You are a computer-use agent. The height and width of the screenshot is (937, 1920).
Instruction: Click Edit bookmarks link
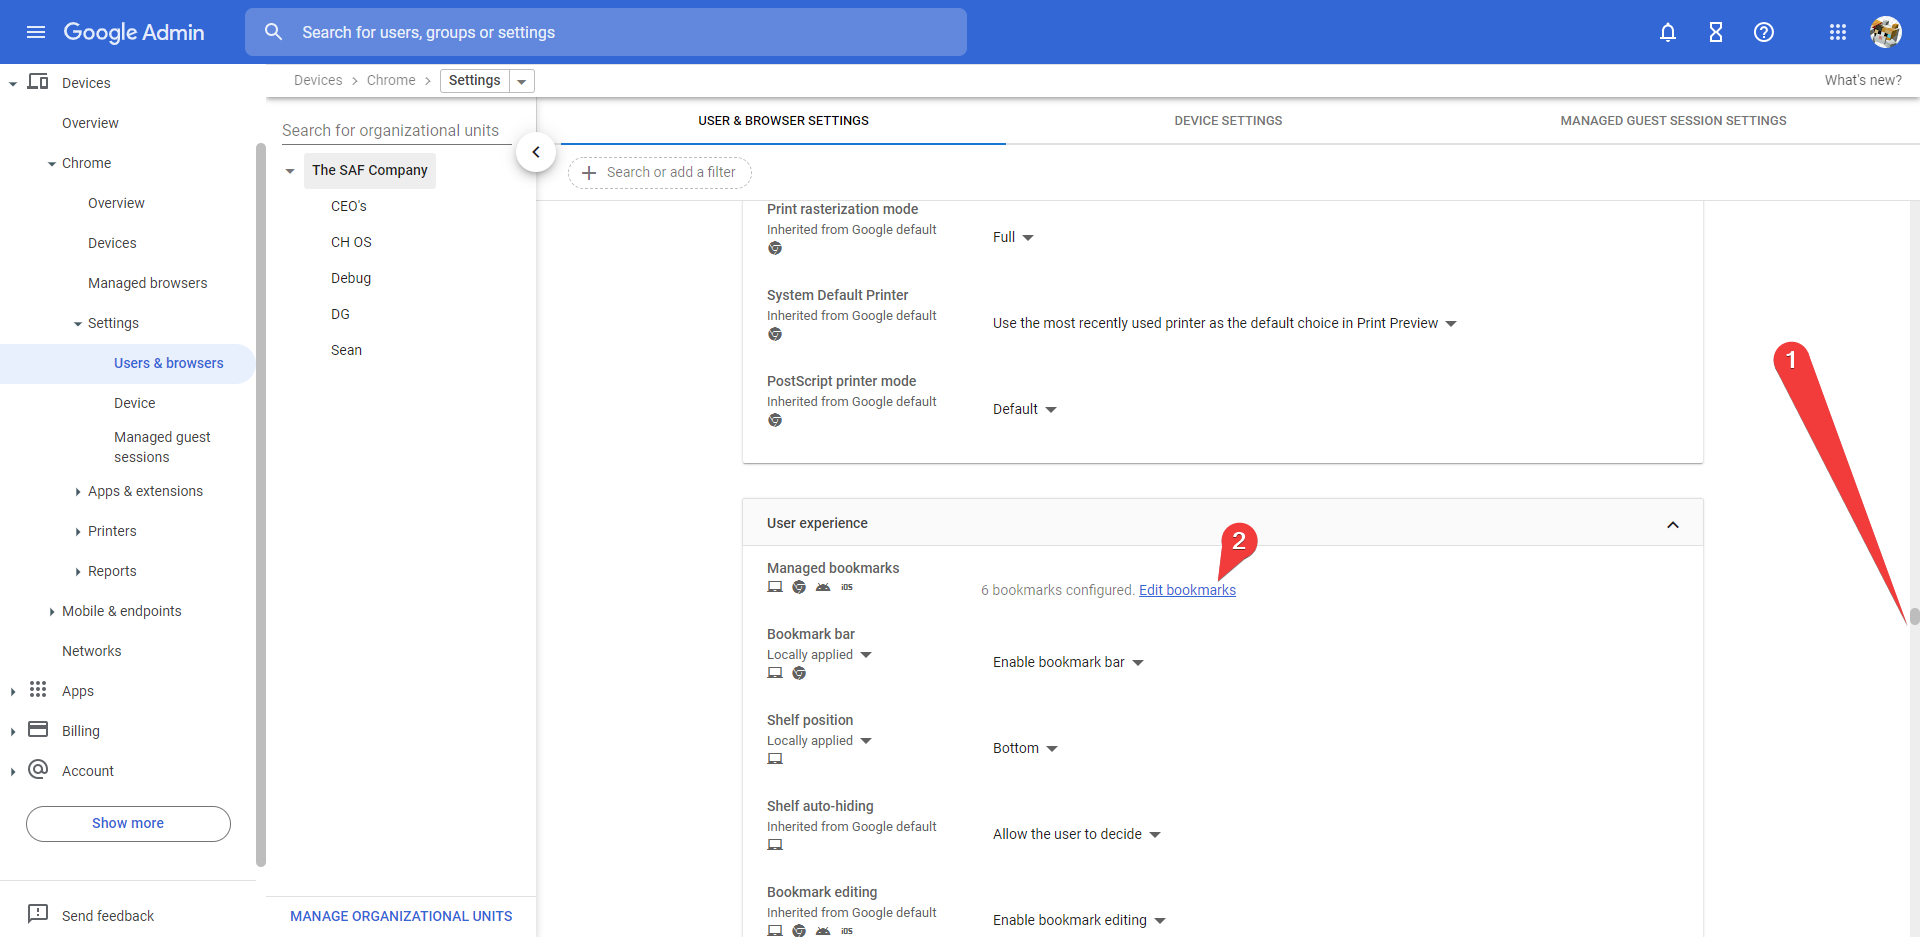click(x=1187, y=590)
